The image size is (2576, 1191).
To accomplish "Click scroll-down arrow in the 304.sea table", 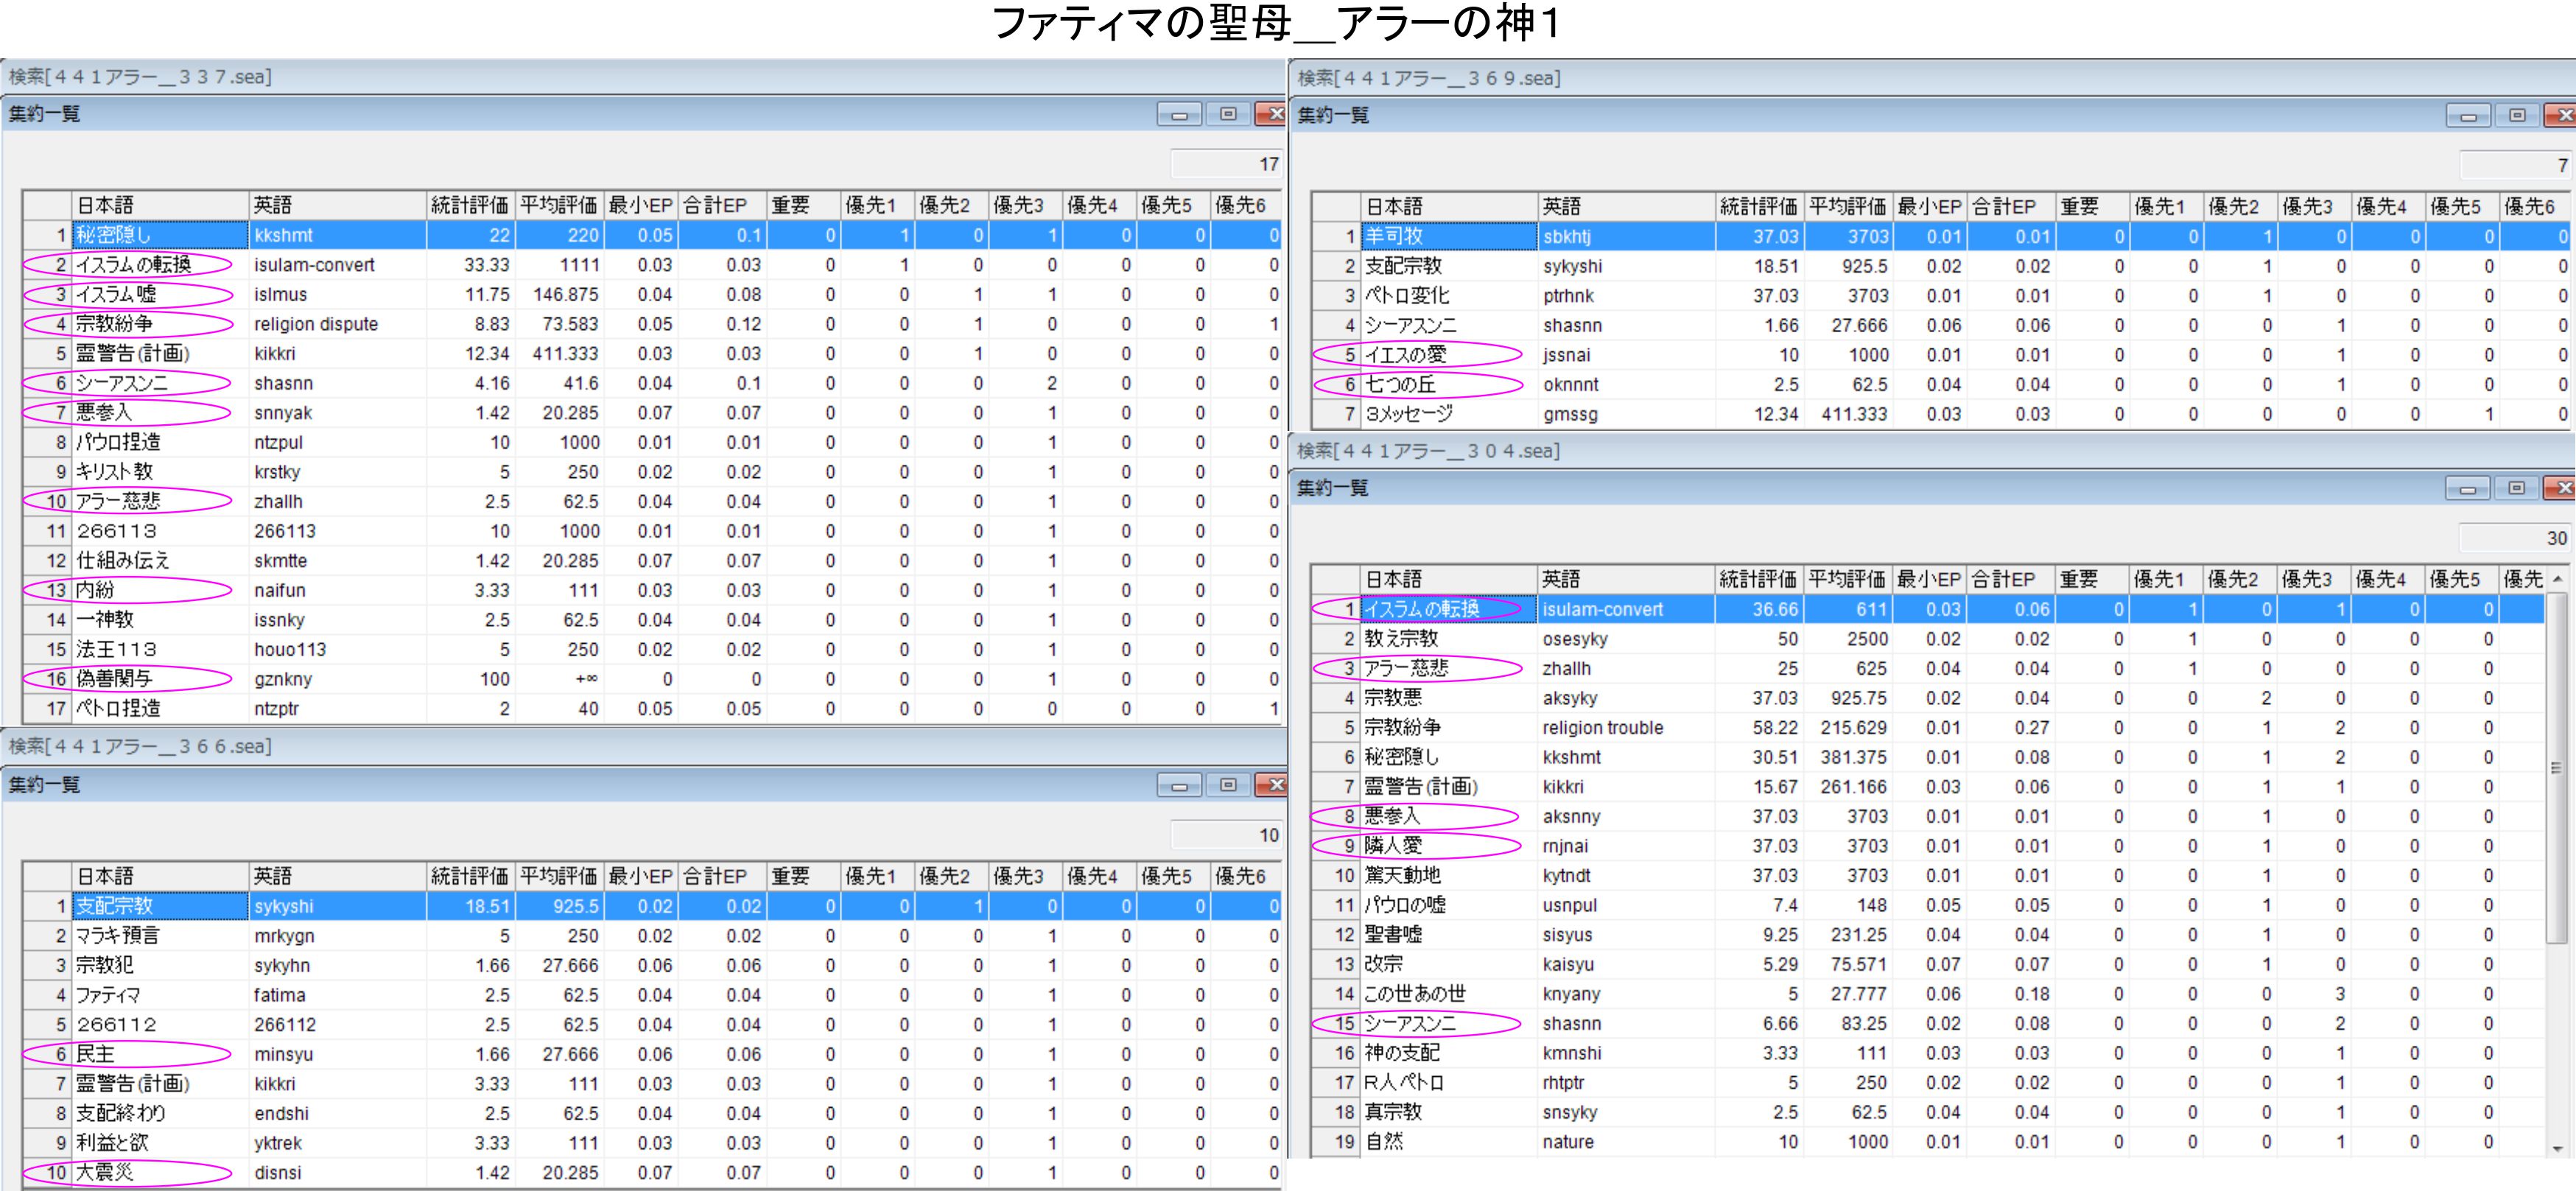I will [2558, 1148].
